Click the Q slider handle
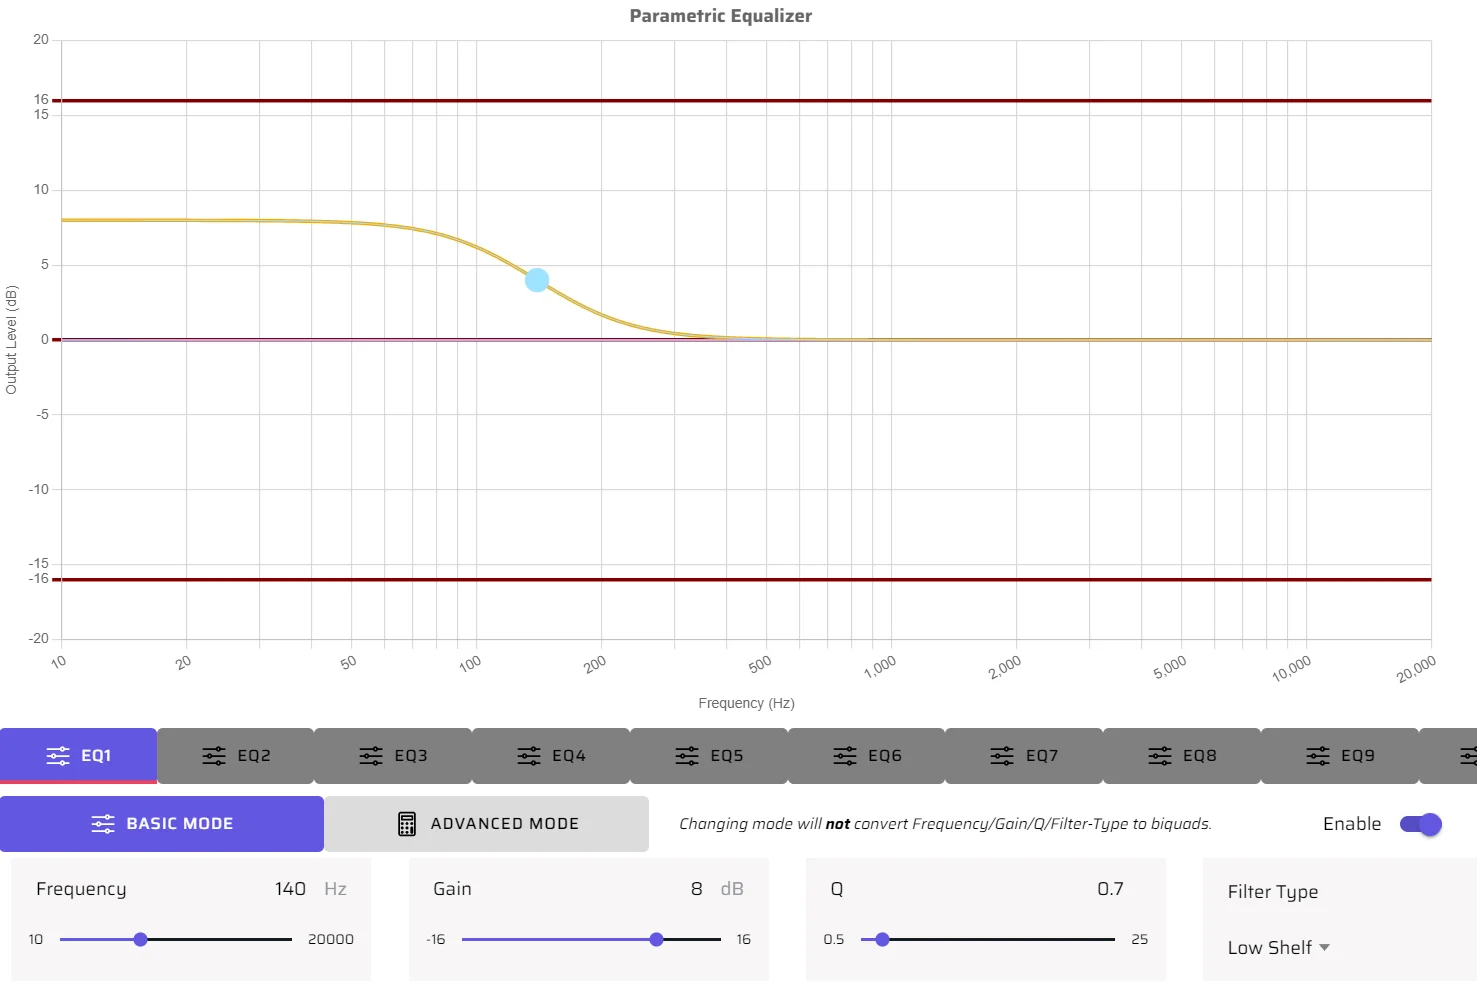This screenshot has width=1477, height=993. point(882,940)
